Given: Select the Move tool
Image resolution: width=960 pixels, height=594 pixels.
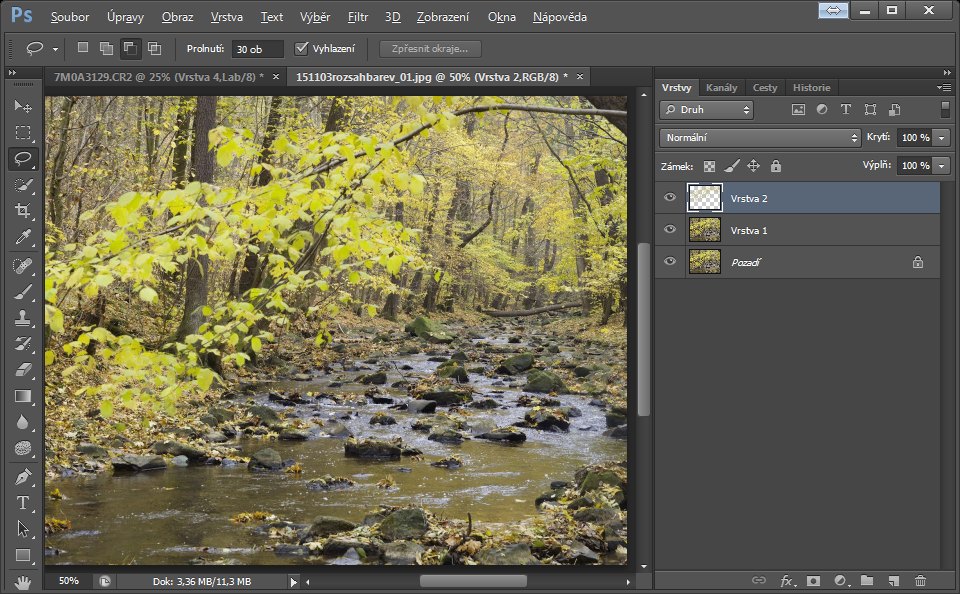Looking at the screenshot, I should point(23,106).
